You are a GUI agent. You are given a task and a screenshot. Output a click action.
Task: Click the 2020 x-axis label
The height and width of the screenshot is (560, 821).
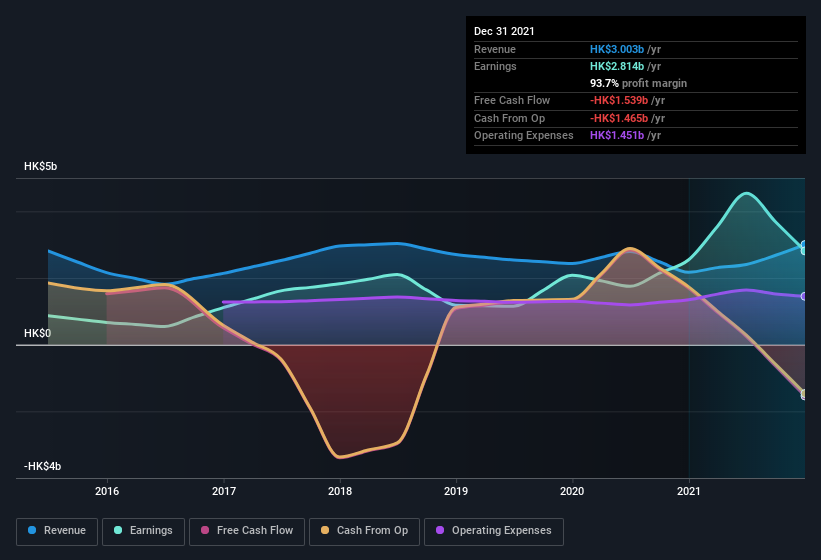click(x=572, y=491)
